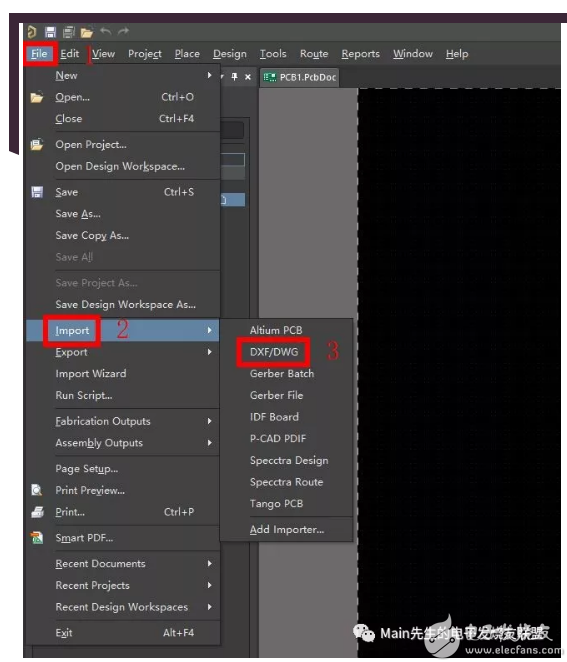Screen dimensions: 567x662
Task: Click the project folder icon beside Open Project...
Action: (37, 144)
